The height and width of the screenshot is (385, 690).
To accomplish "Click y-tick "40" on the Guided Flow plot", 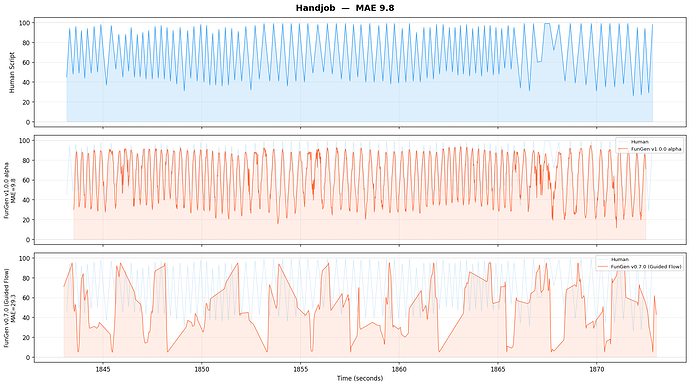I will (x=26, y=318).
